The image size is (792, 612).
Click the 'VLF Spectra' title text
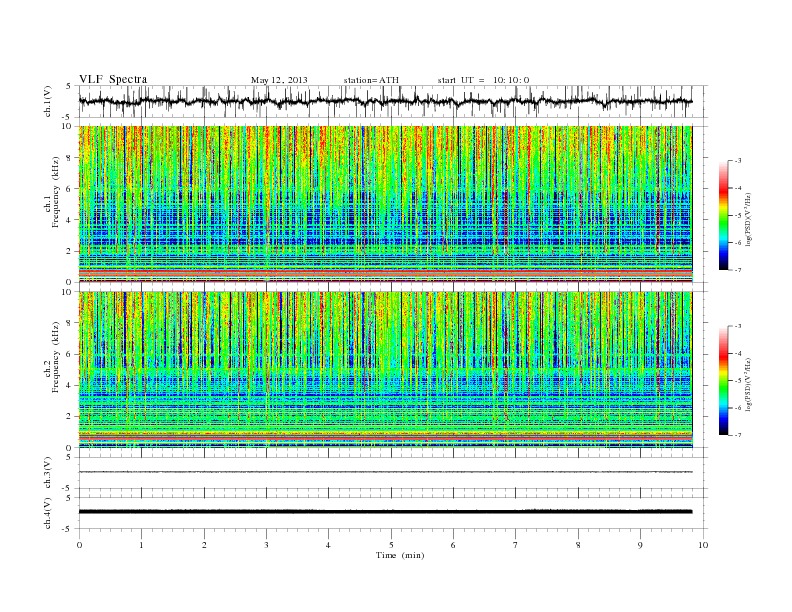tap(113, 79)
